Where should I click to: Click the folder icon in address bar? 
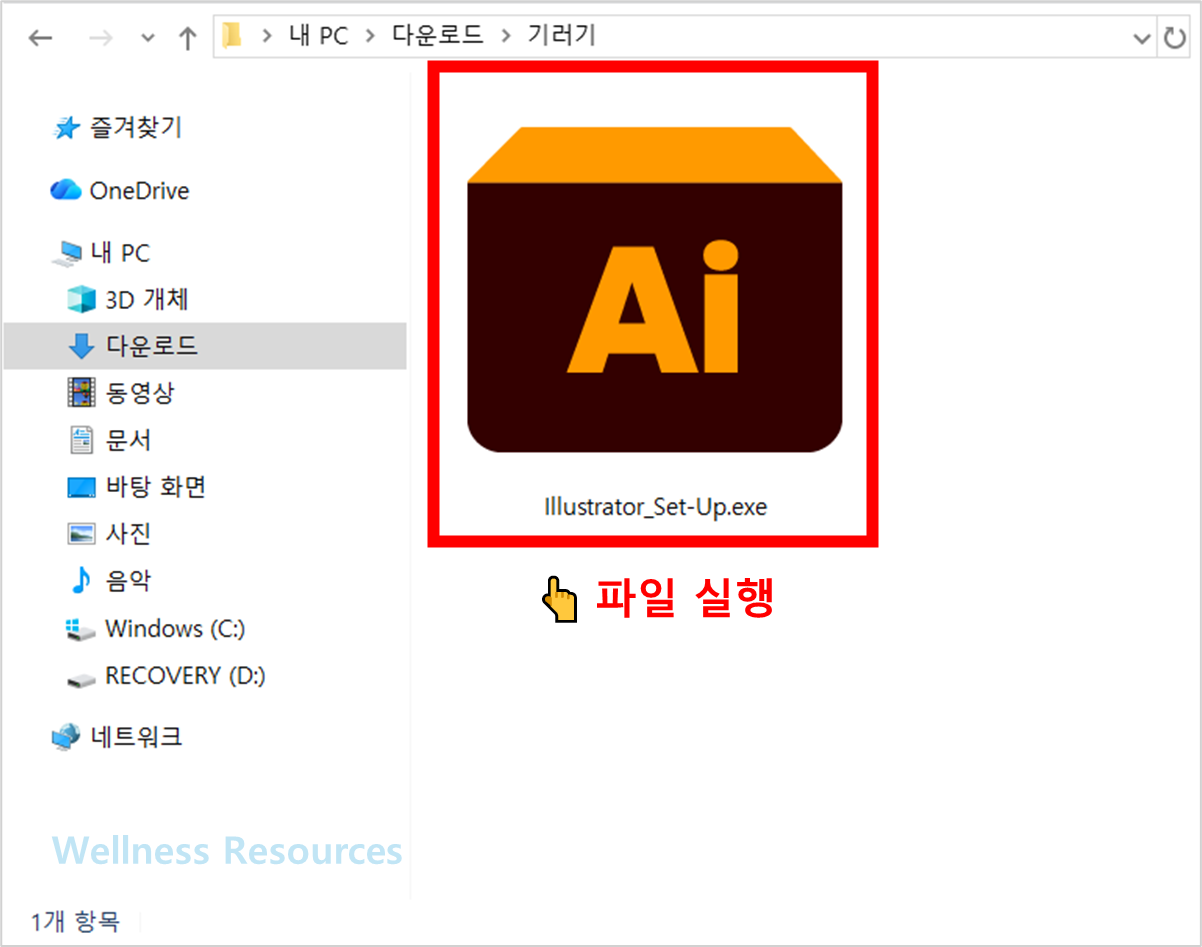(232, 37)
